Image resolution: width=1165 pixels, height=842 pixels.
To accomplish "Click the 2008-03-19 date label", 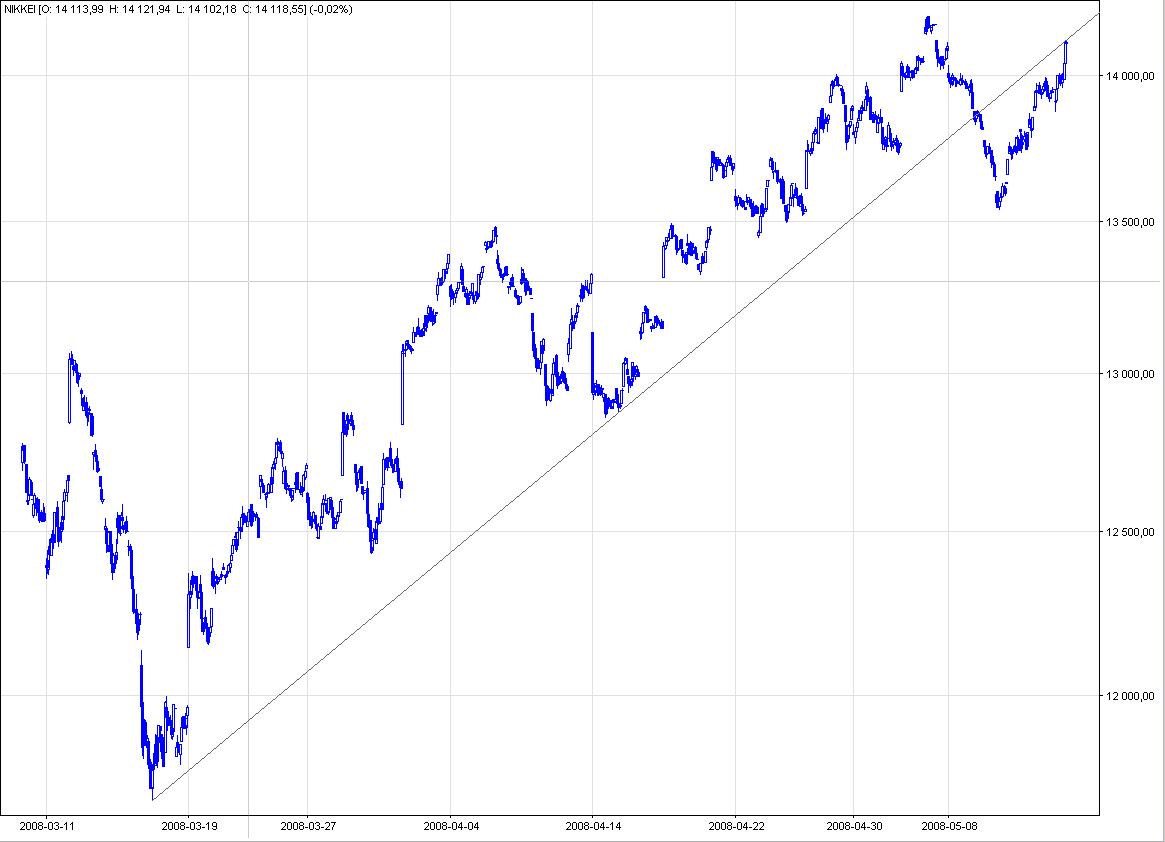I will tap(189, 826).
